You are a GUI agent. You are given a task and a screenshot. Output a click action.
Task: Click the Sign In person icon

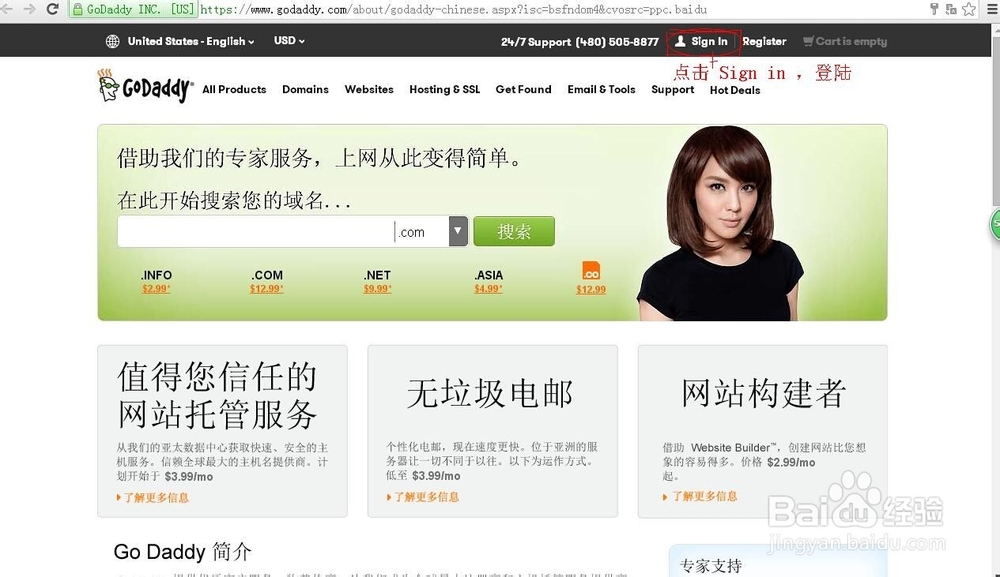[682, 41]
